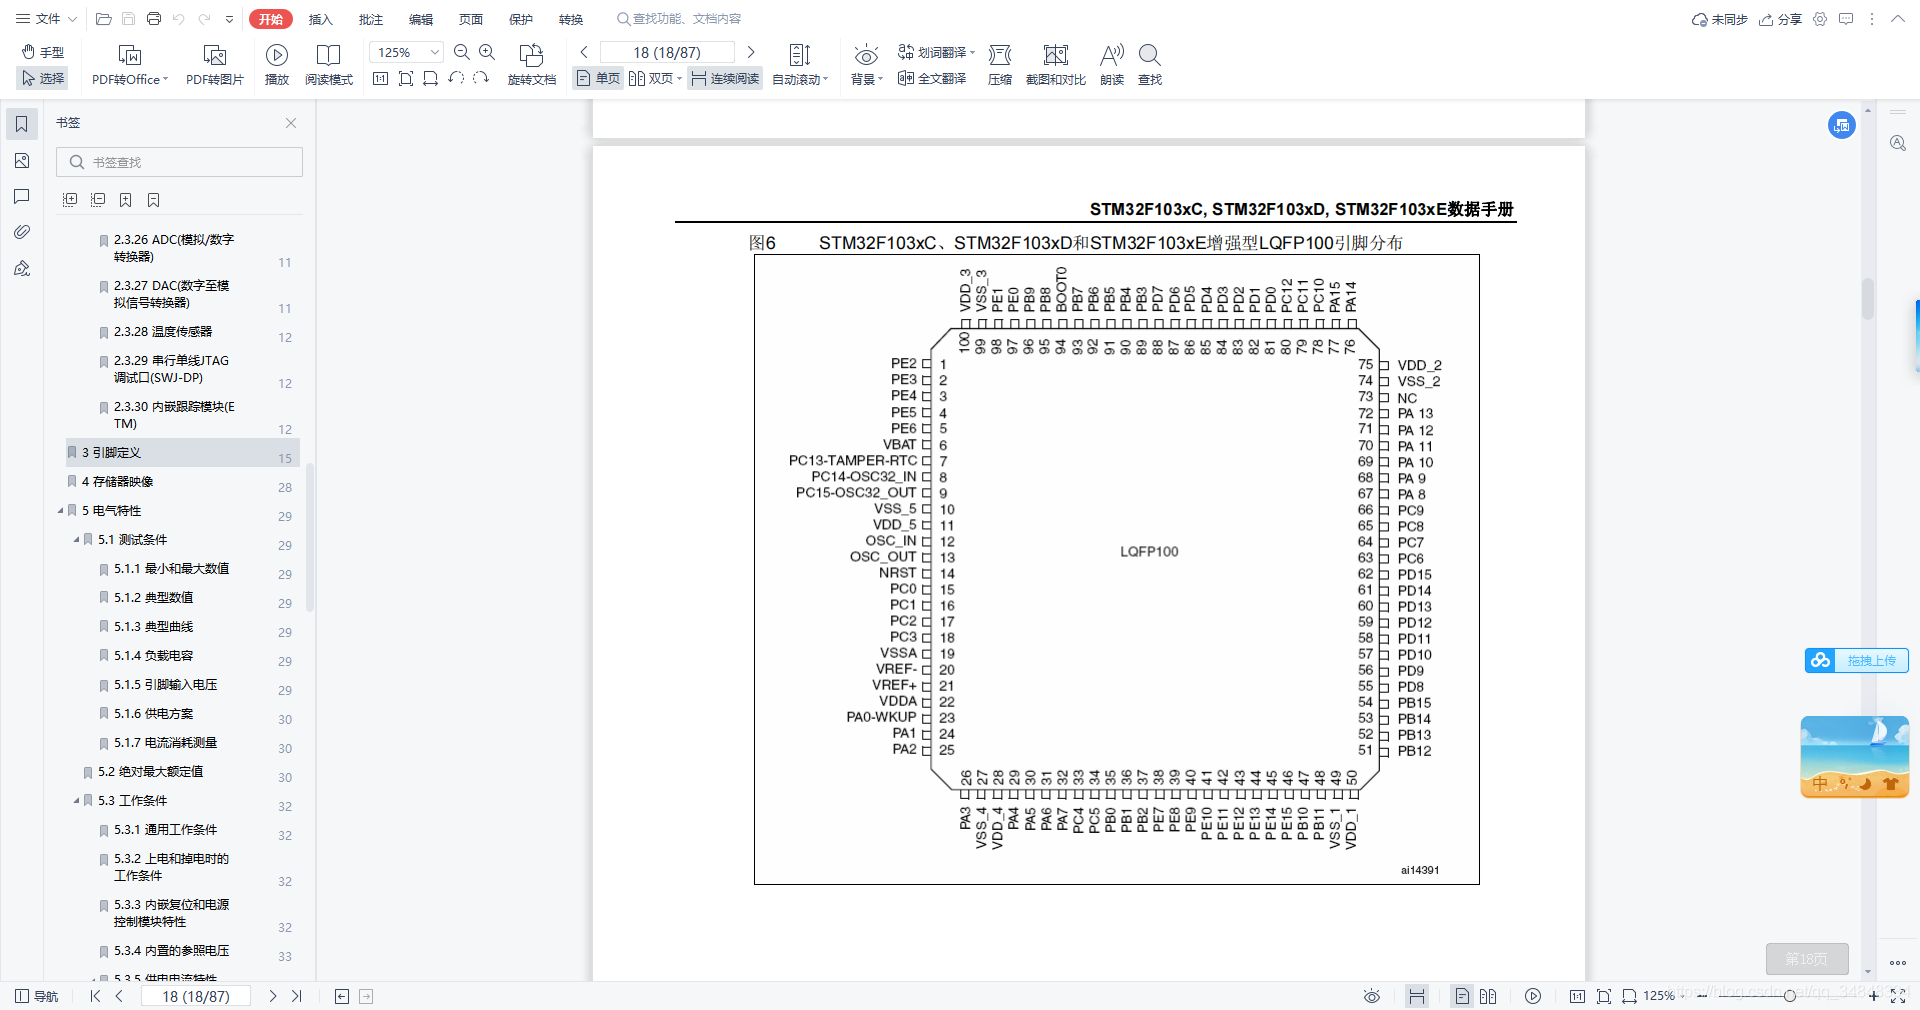Open the quick access toolbar customize arrow
The height and width of the screenshot is (1010, 1920).
[x=229, y=19]
